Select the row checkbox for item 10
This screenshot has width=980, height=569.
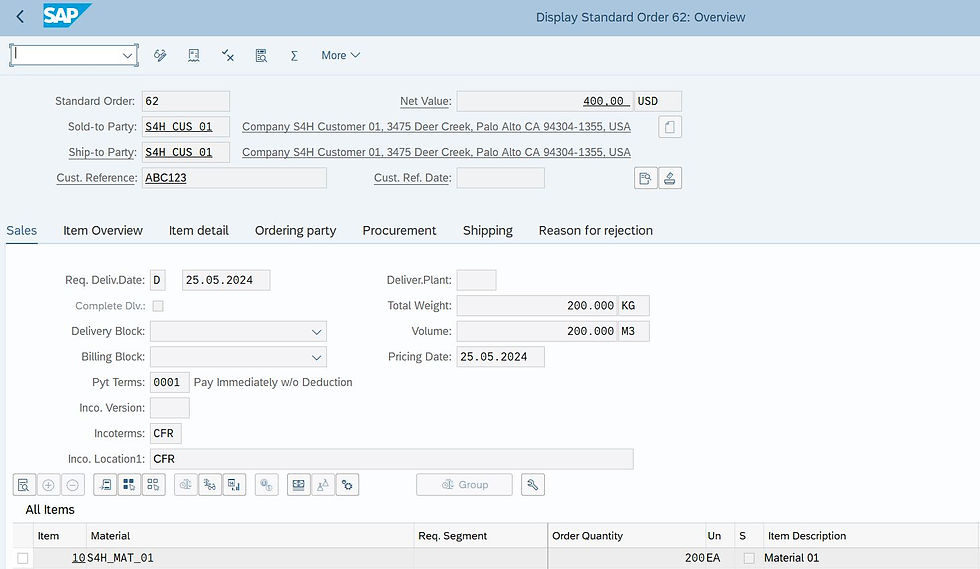22,558
